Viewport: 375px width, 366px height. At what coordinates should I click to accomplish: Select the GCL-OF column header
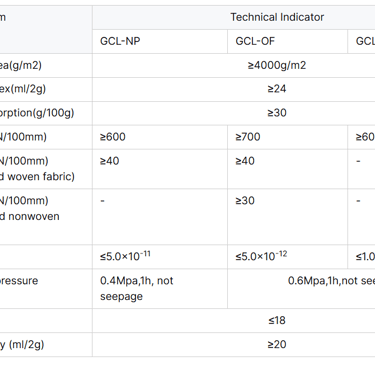tap(288, 41)
